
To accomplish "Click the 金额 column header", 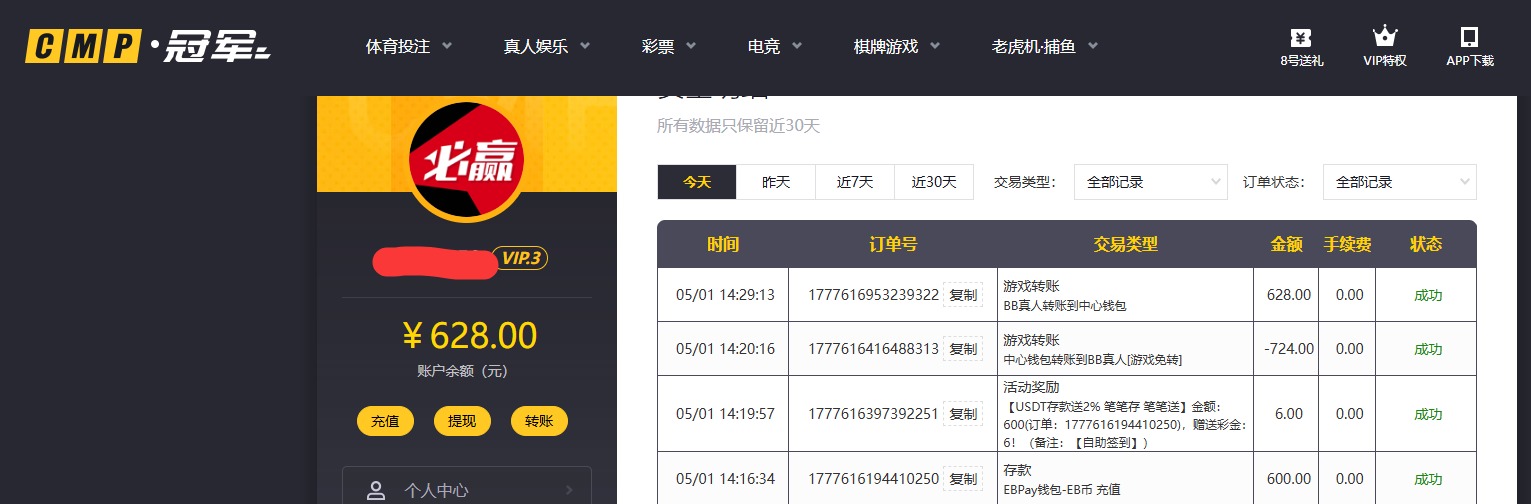I will [x=1286, y=244].
